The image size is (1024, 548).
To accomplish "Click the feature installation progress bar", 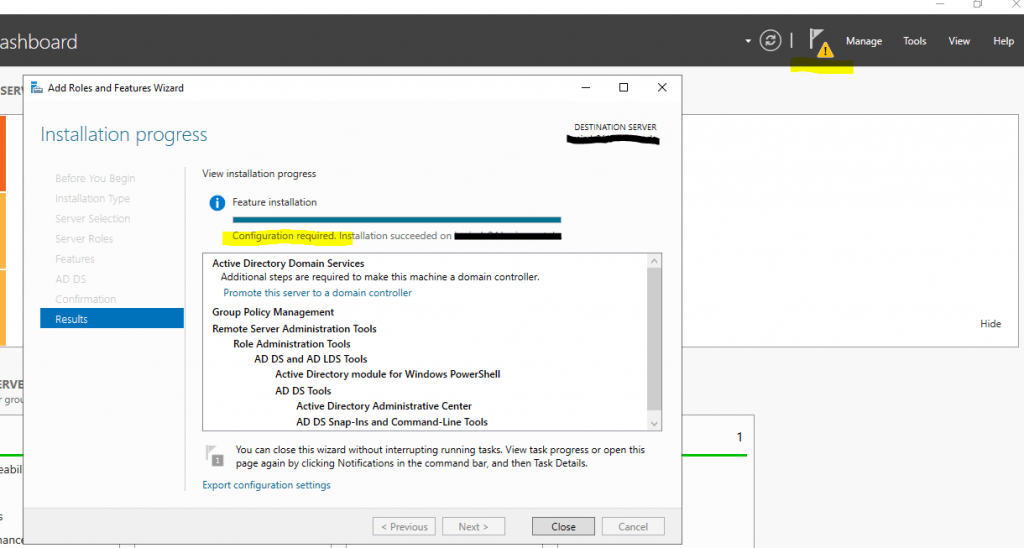I will (396, 219).
